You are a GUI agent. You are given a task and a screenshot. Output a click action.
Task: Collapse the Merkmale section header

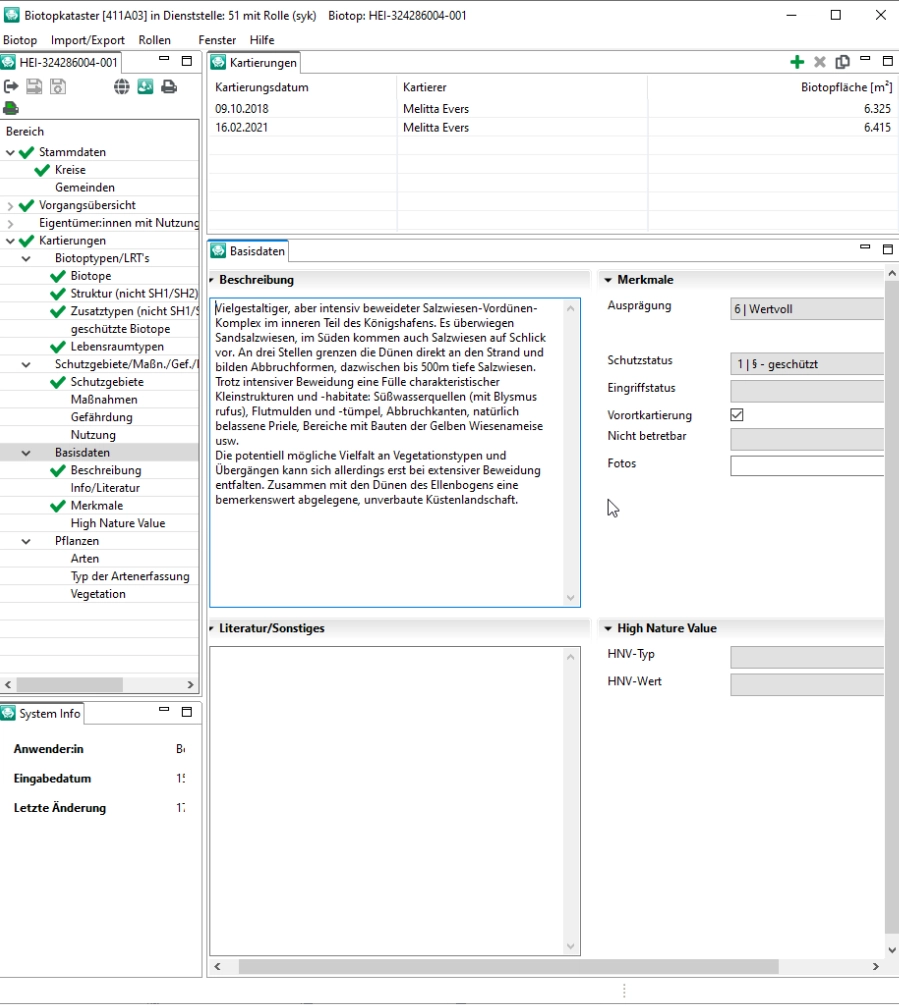coord(607,279)
